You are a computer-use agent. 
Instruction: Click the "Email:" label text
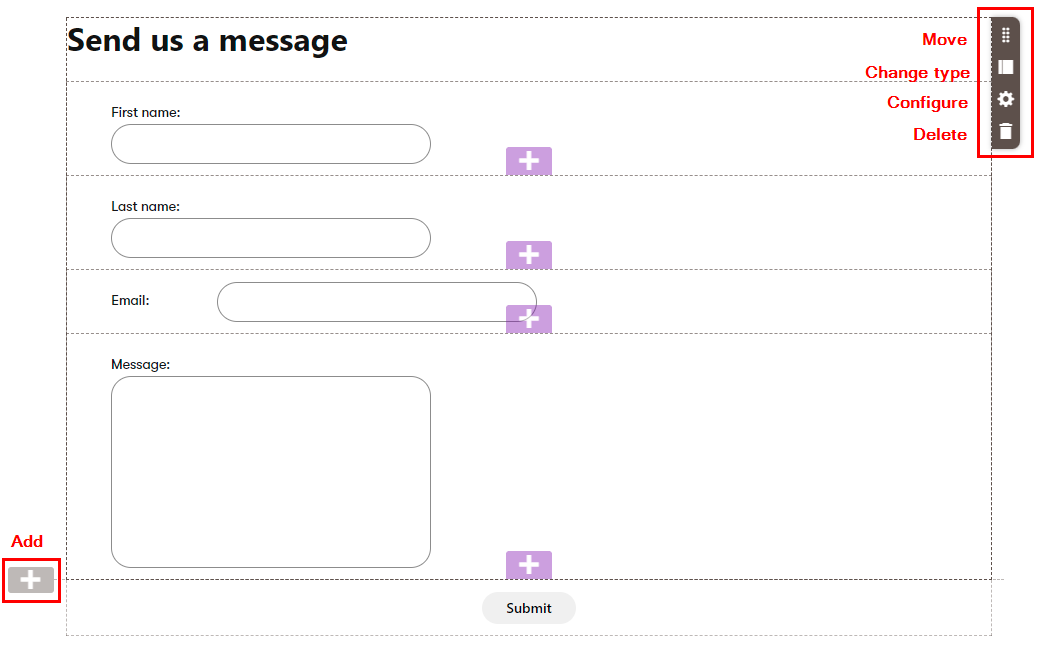coord(130,300)
